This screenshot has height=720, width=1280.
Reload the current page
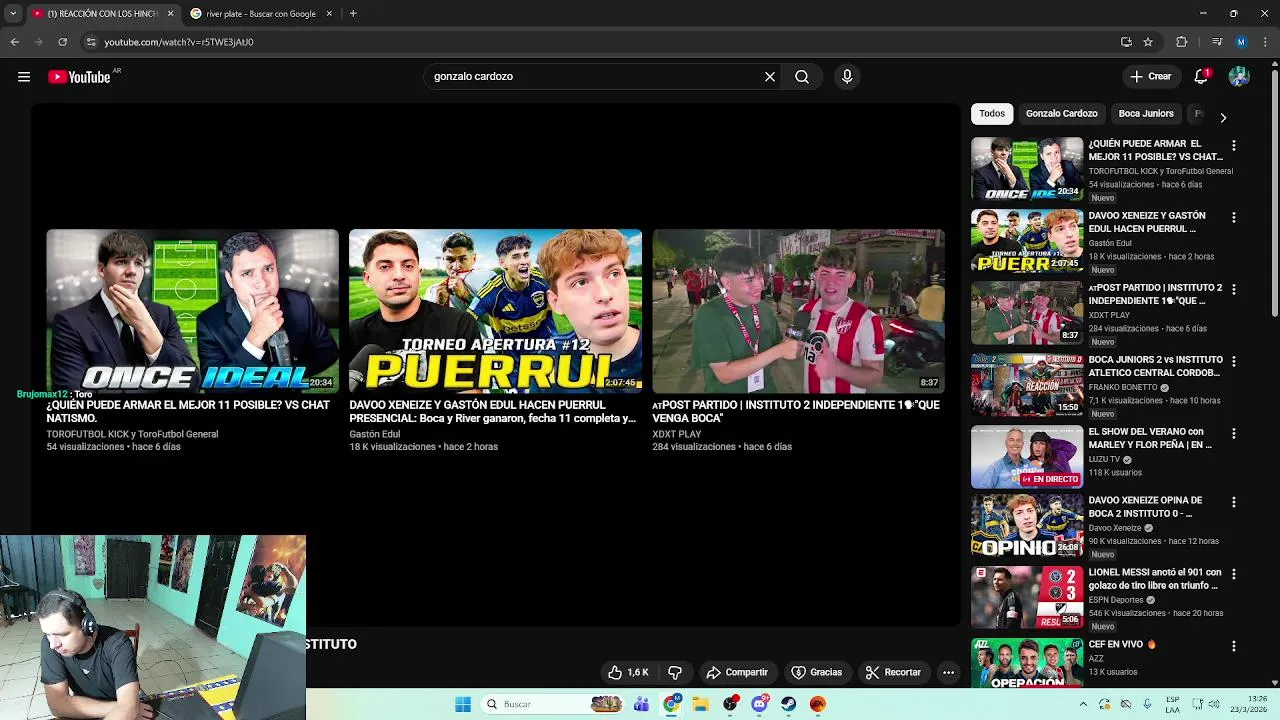click(x=62, y=42)
